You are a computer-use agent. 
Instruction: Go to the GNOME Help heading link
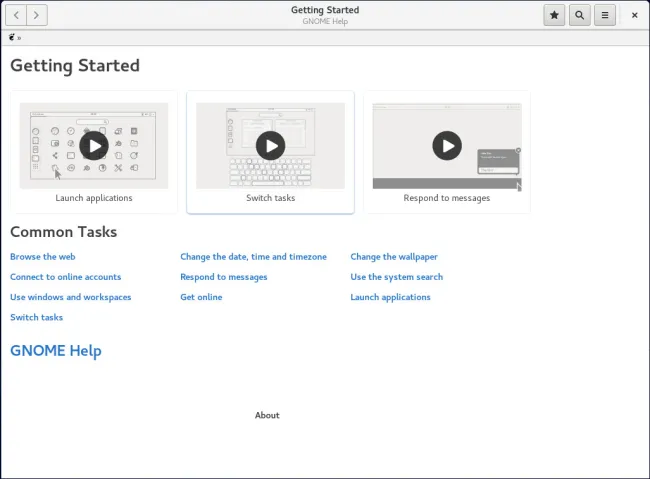pos(56,351)
